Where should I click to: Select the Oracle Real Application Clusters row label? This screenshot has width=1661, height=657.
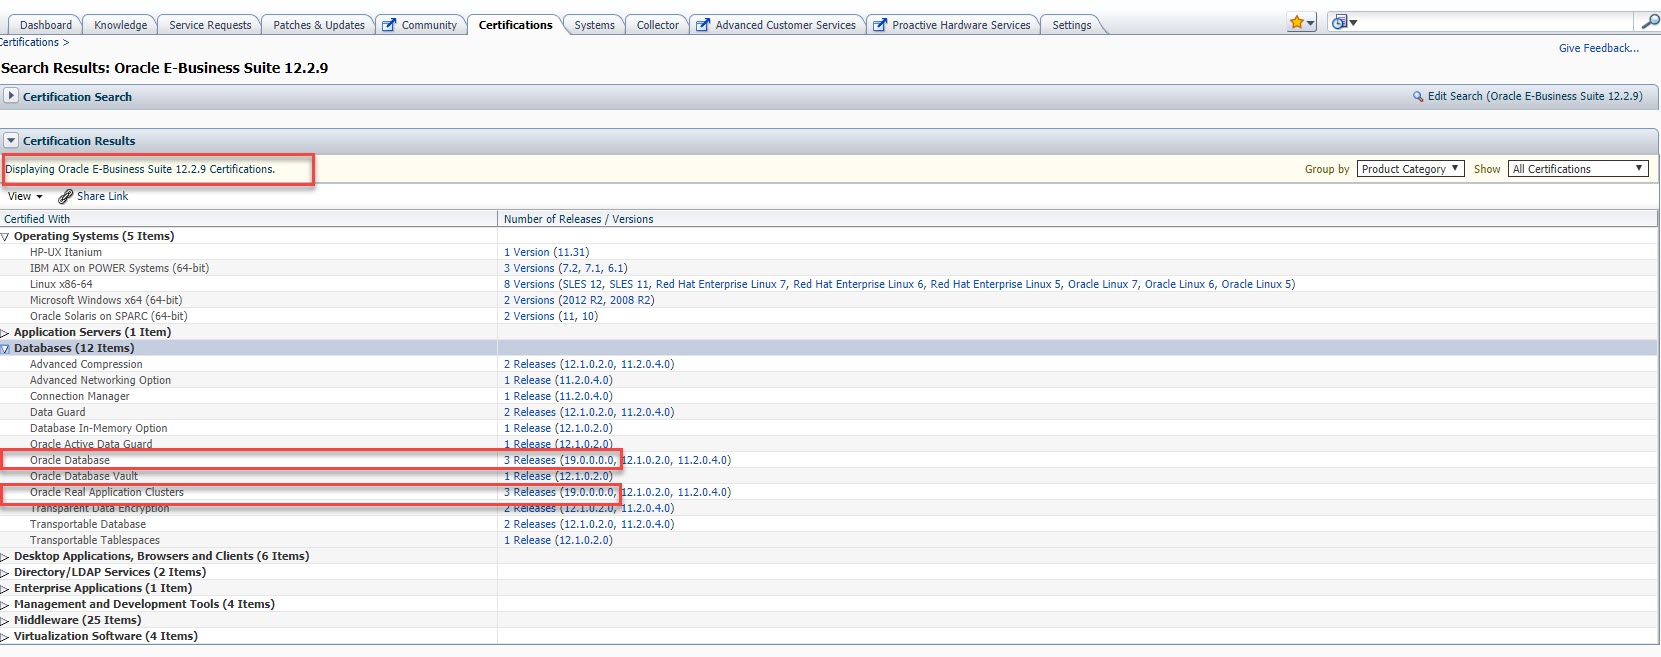[107, 493]
